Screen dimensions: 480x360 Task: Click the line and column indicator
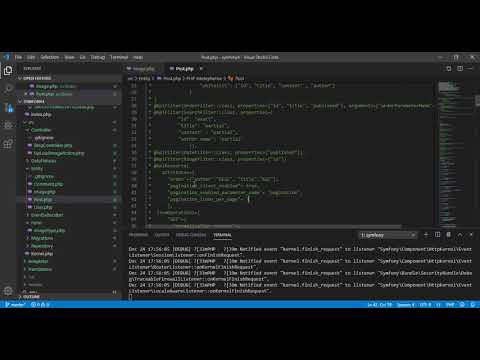coord(379,305)
